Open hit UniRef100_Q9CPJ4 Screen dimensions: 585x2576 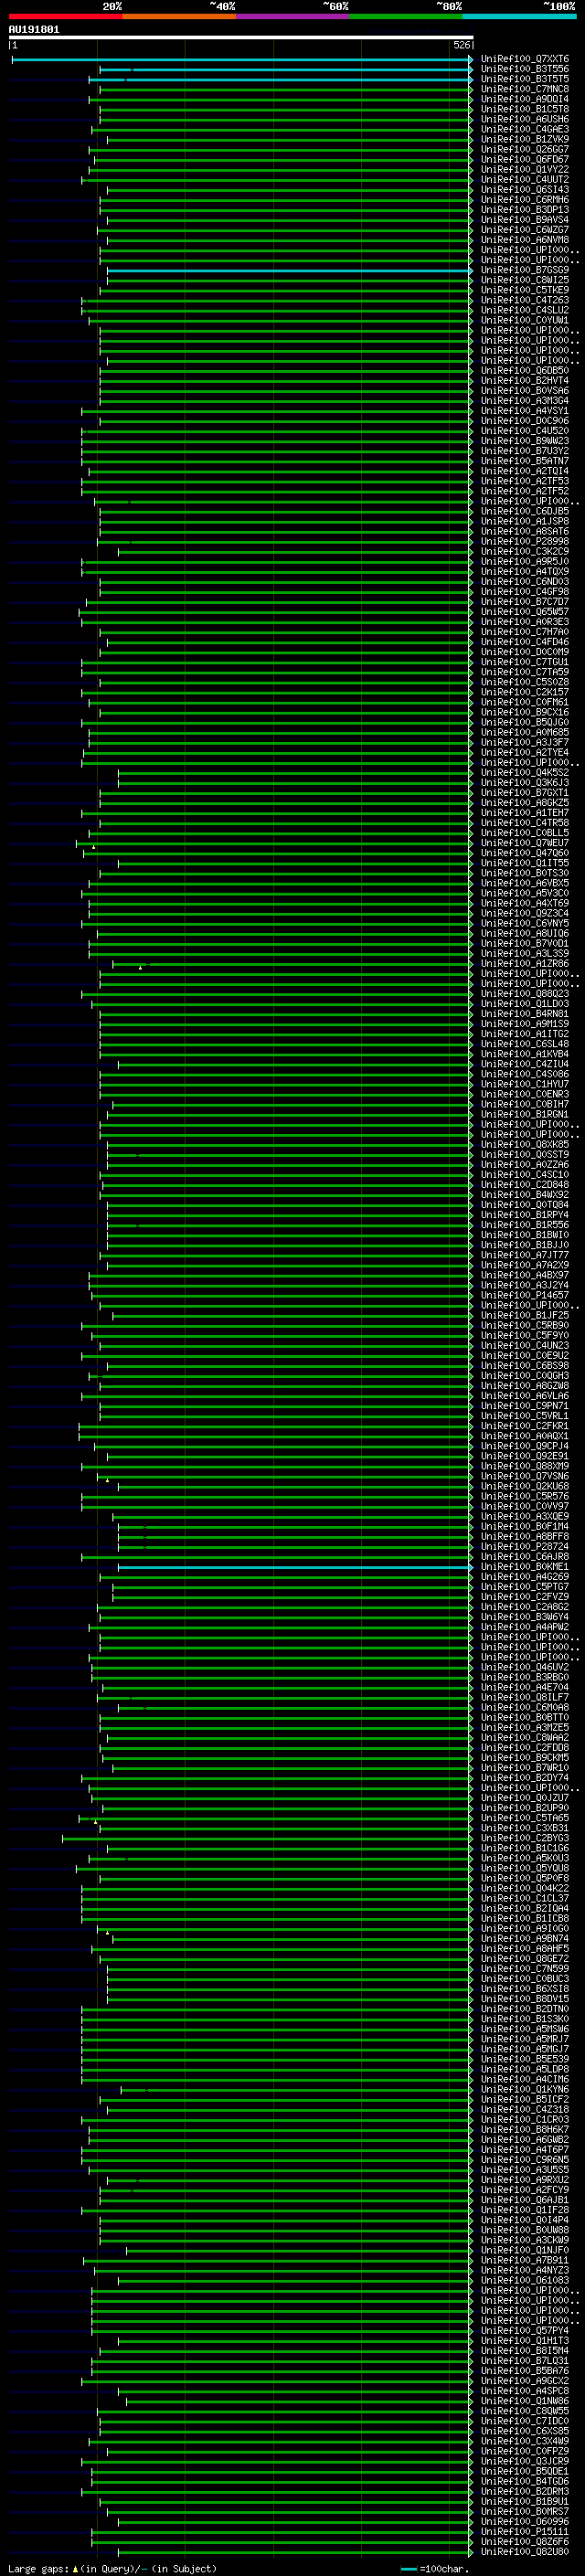click(x=525, y=1445)
